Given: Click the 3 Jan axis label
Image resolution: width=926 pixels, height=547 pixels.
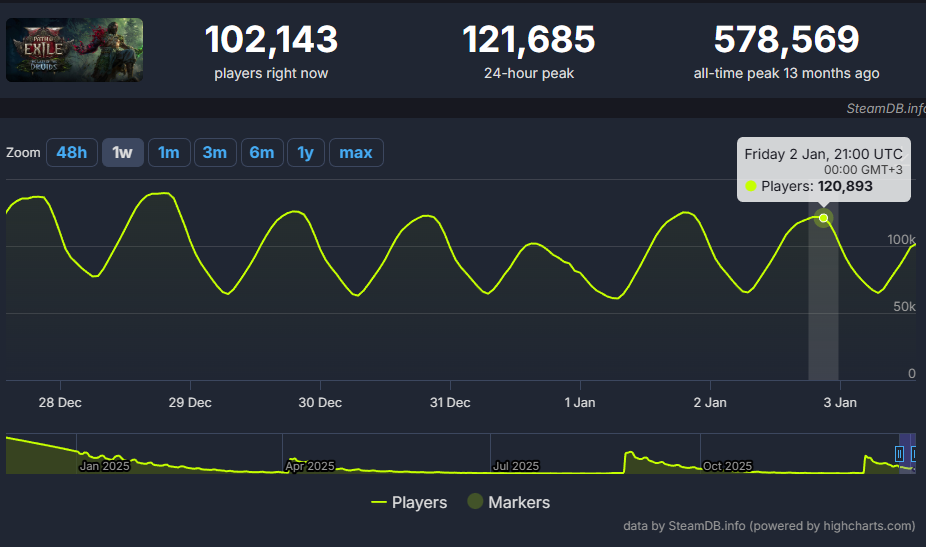Looking at the screenshot, I should click(x=840, y=402).
